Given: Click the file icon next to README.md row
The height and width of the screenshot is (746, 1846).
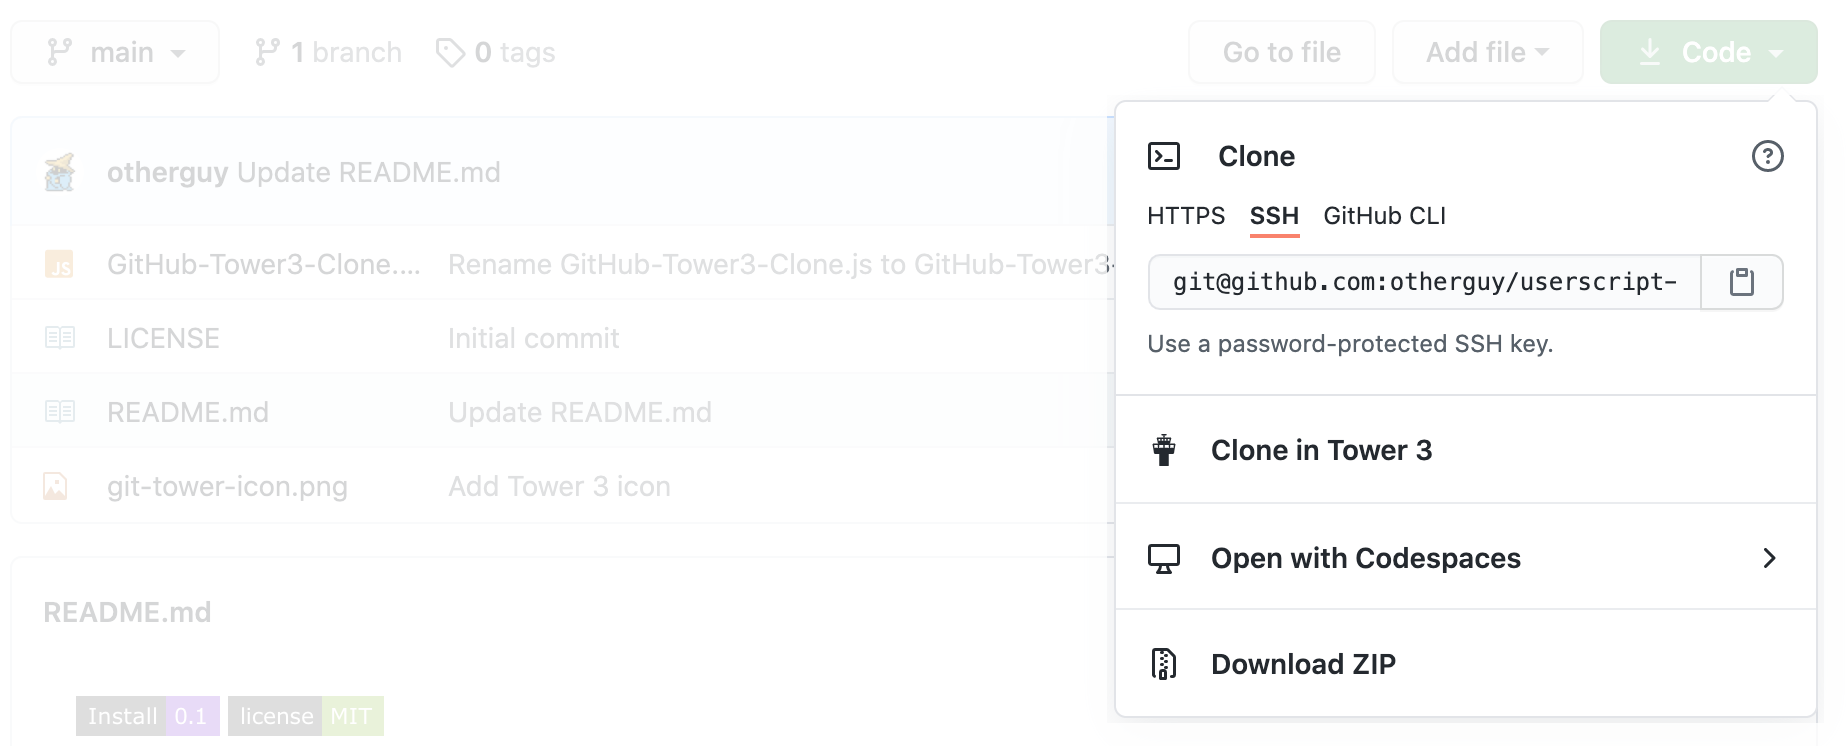Looking at the screenshot, I should [x=60, y=412].
